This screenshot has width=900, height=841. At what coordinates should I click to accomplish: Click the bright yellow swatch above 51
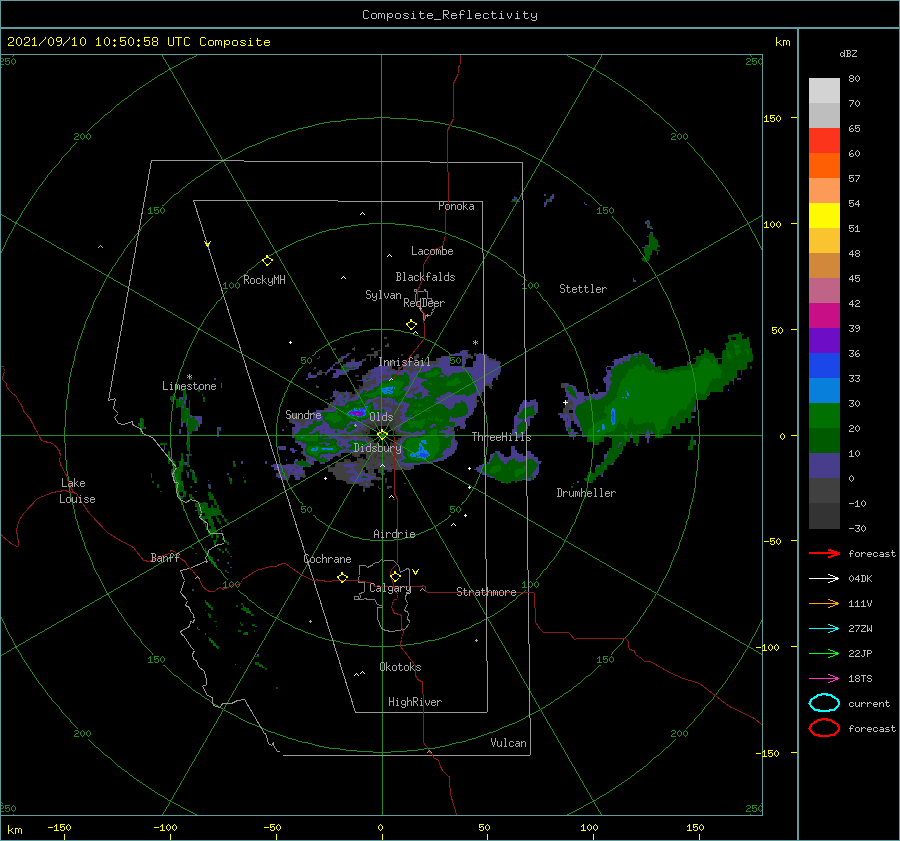click(x=824, y=216)
